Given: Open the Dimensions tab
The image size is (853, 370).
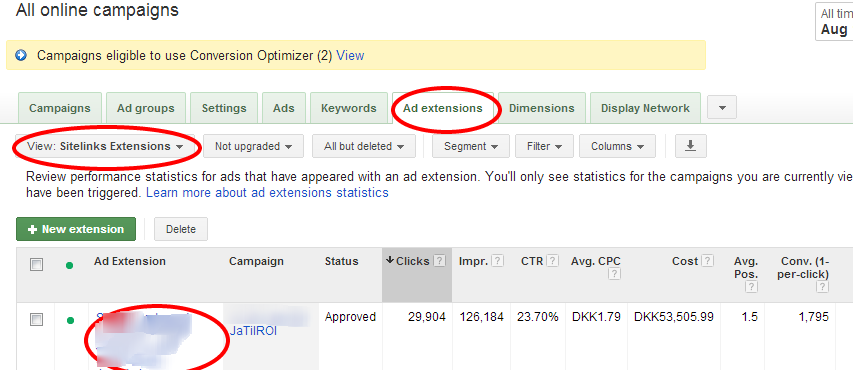Looking at the screenshot, I should click(x=542, y=108).
